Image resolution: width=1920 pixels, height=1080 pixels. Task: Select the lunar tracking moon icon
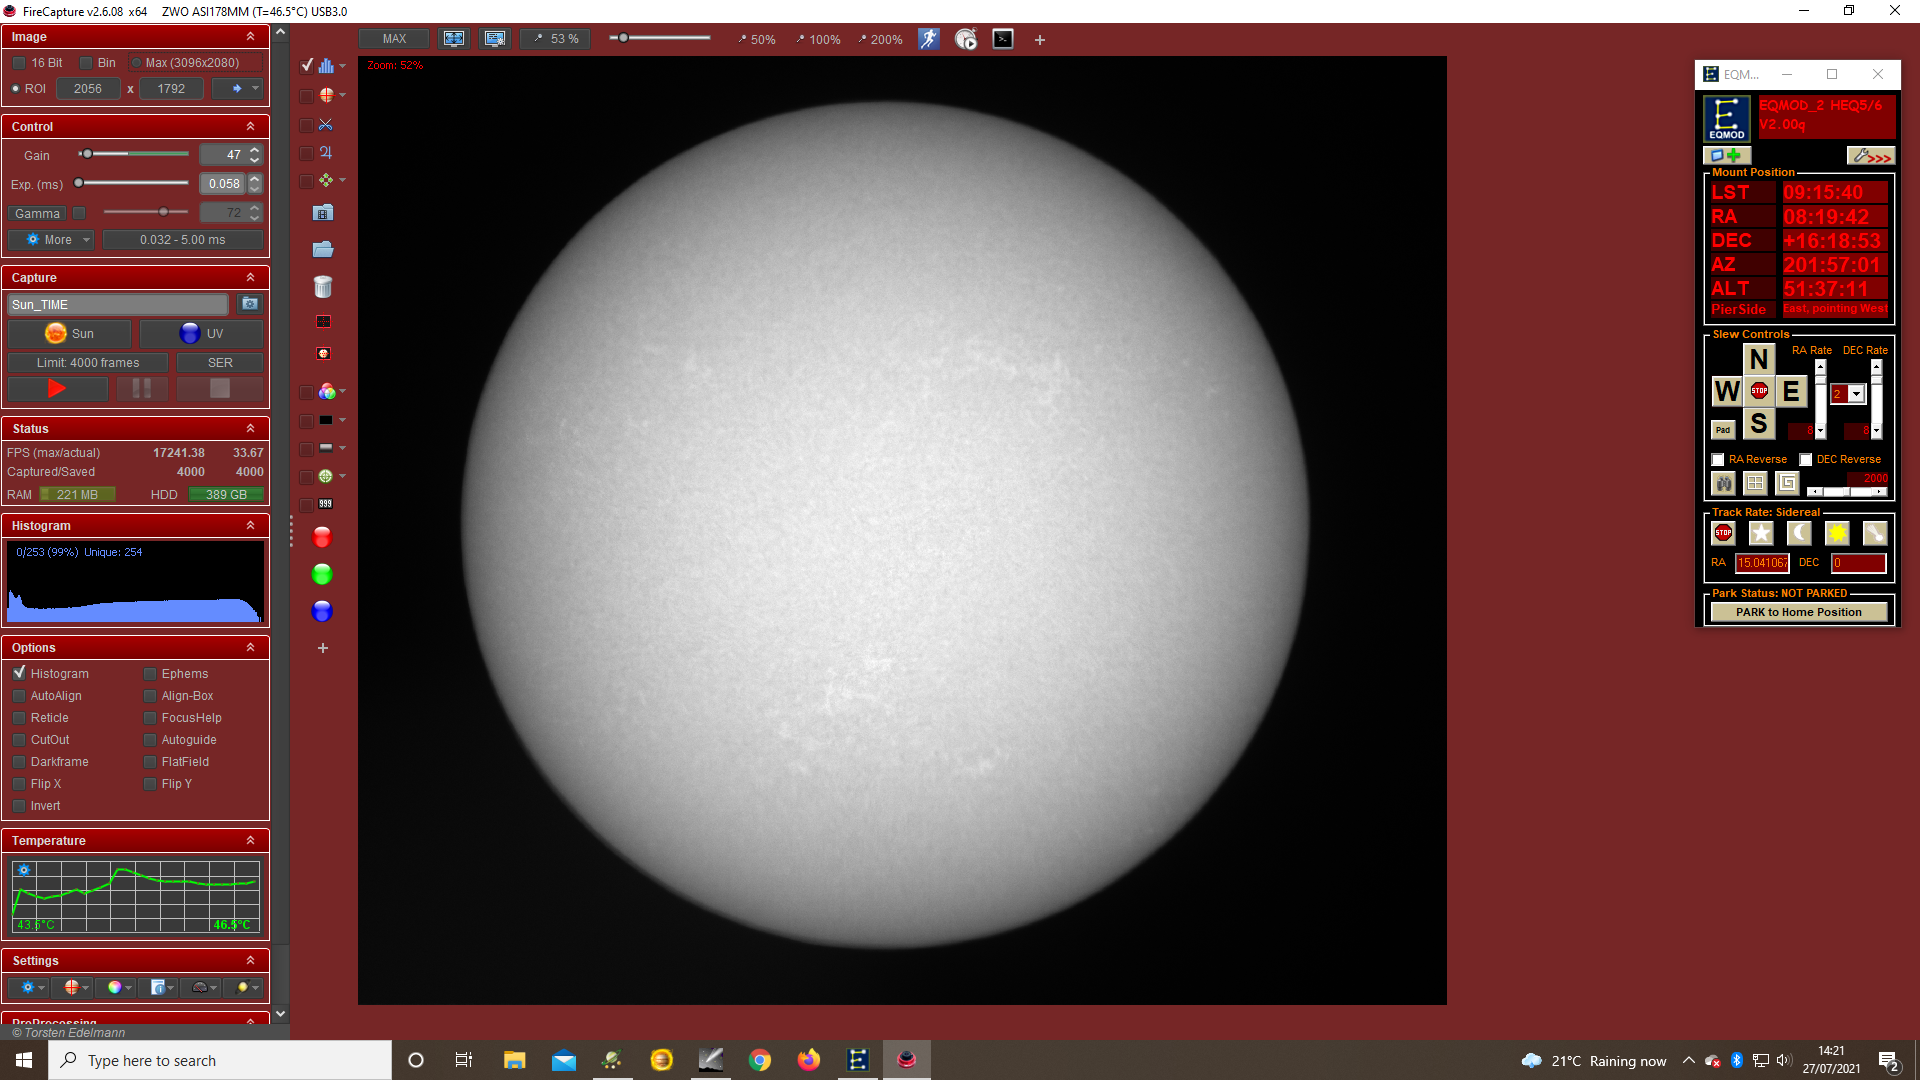click(1799, 533)
